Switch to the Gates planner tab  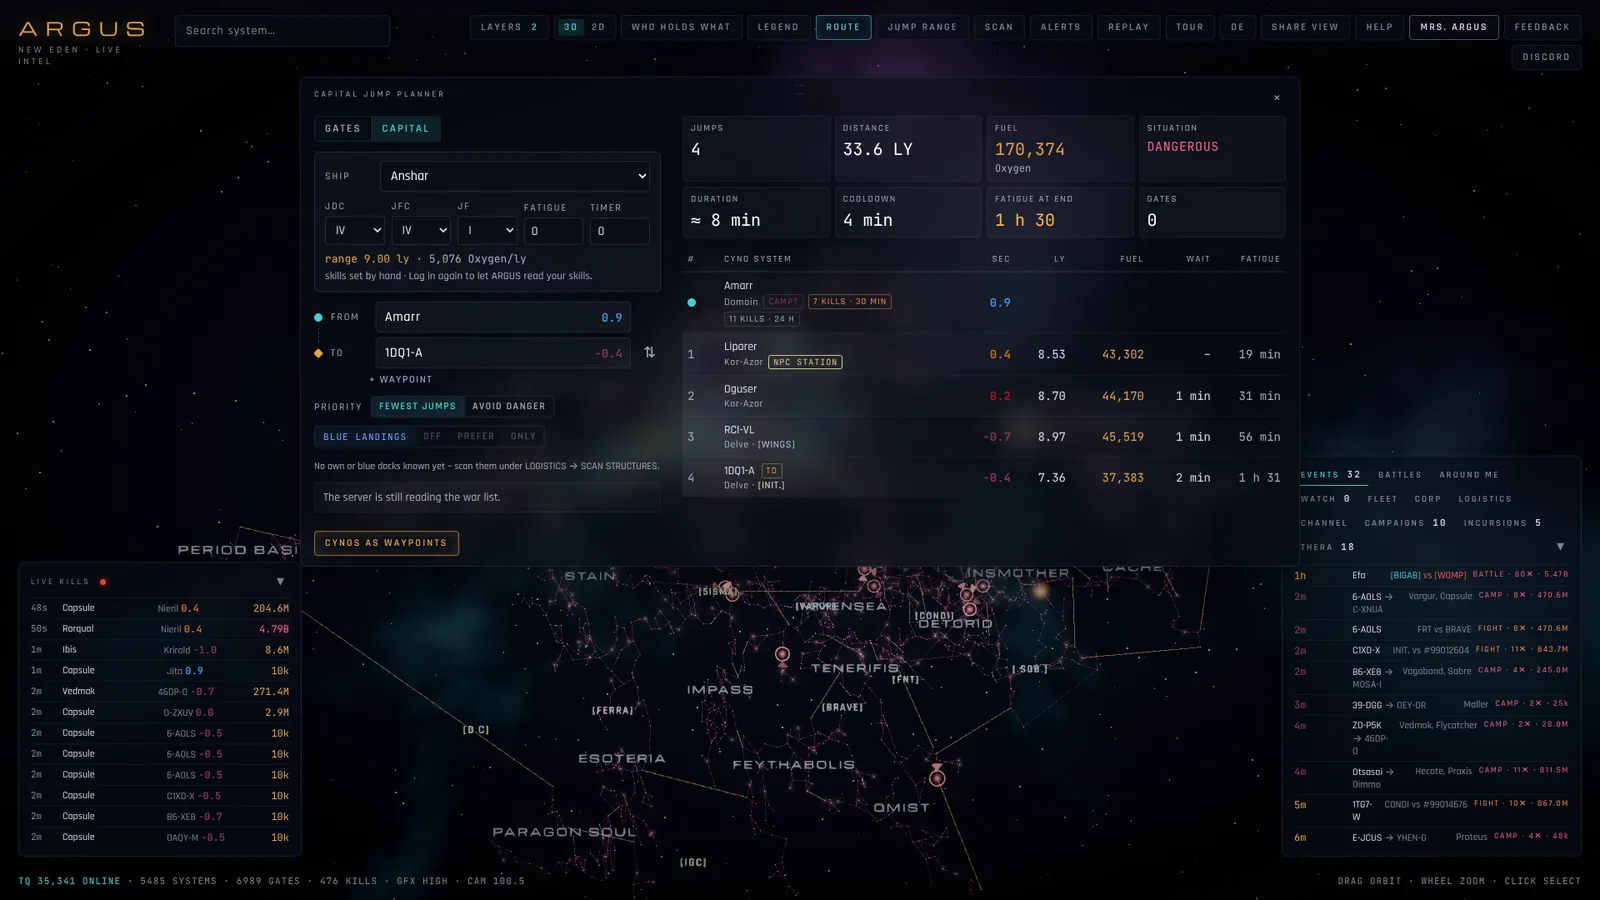(342, 129)
